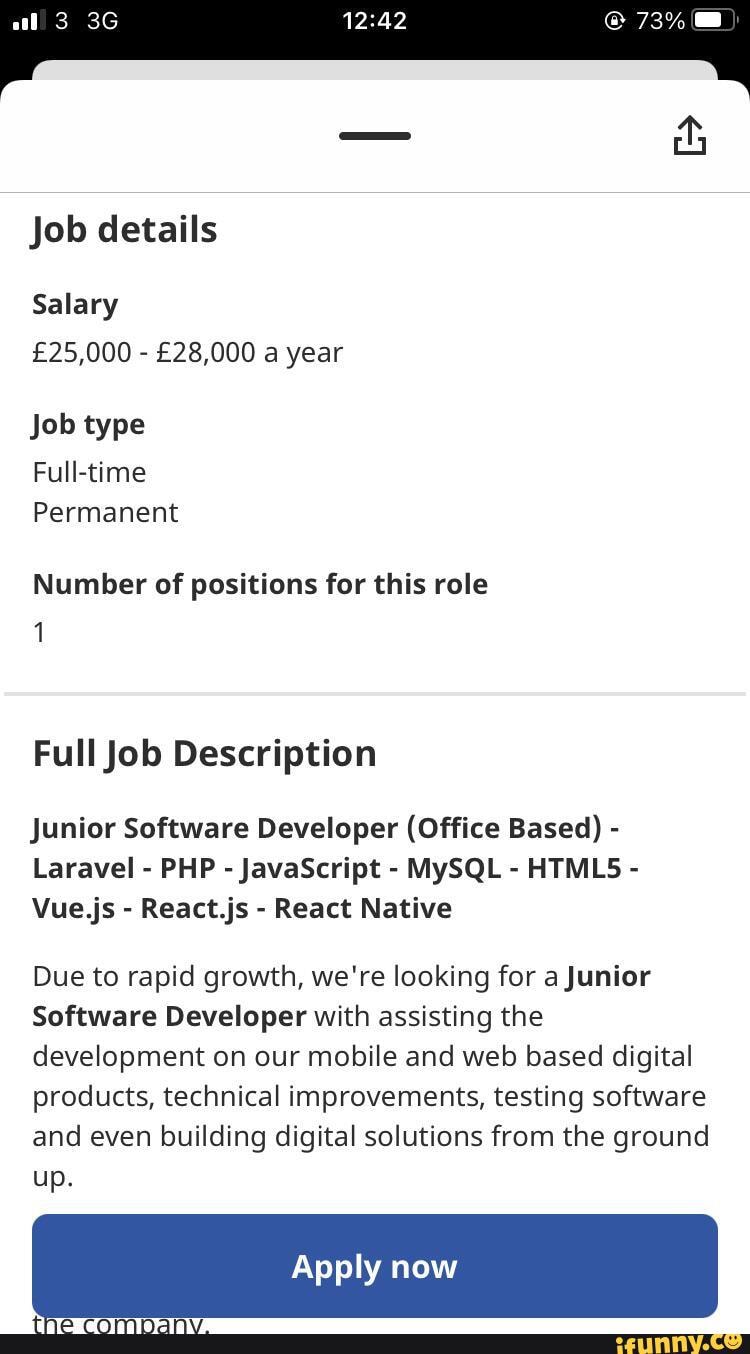Open the share sheet for this job
Screen dimensions: 750x1354
tap(689, 135)
